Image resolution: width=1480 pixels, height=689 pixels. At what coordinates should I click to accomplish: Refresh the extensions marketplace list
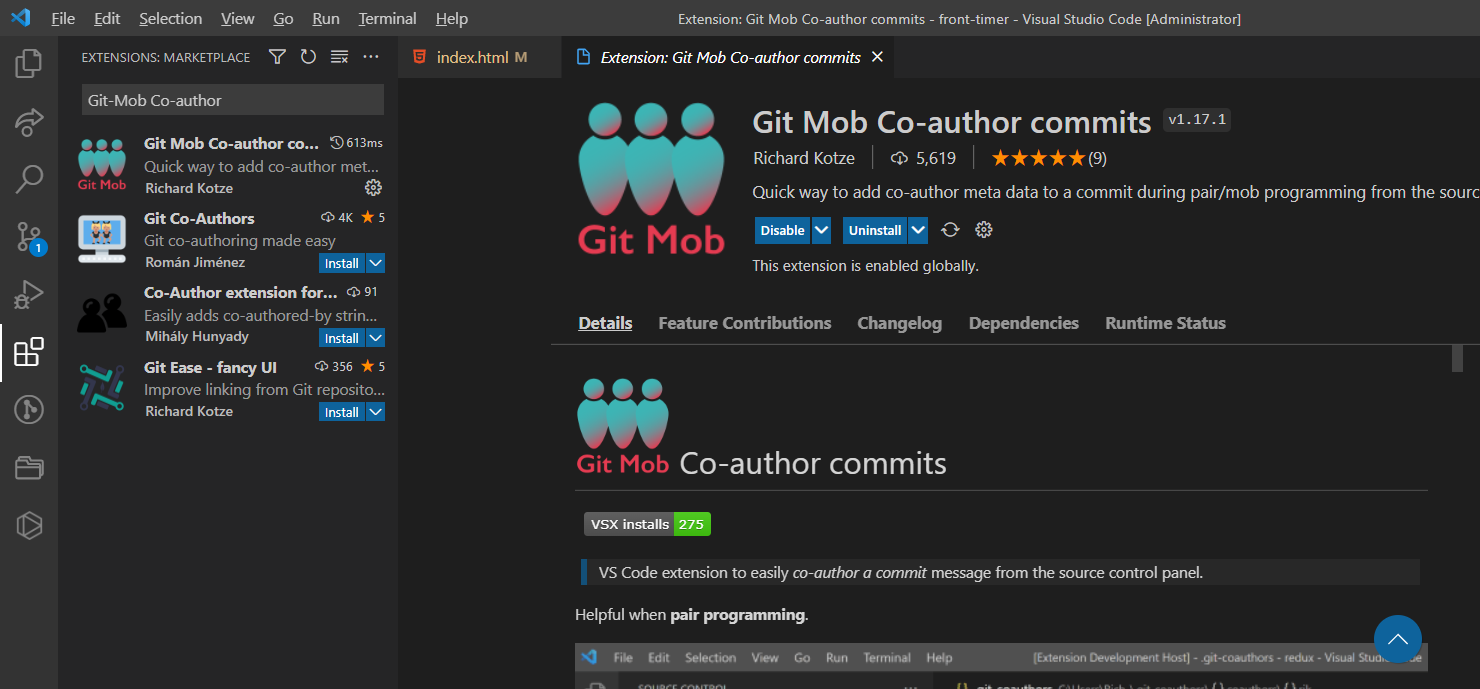tap(308, 57)
